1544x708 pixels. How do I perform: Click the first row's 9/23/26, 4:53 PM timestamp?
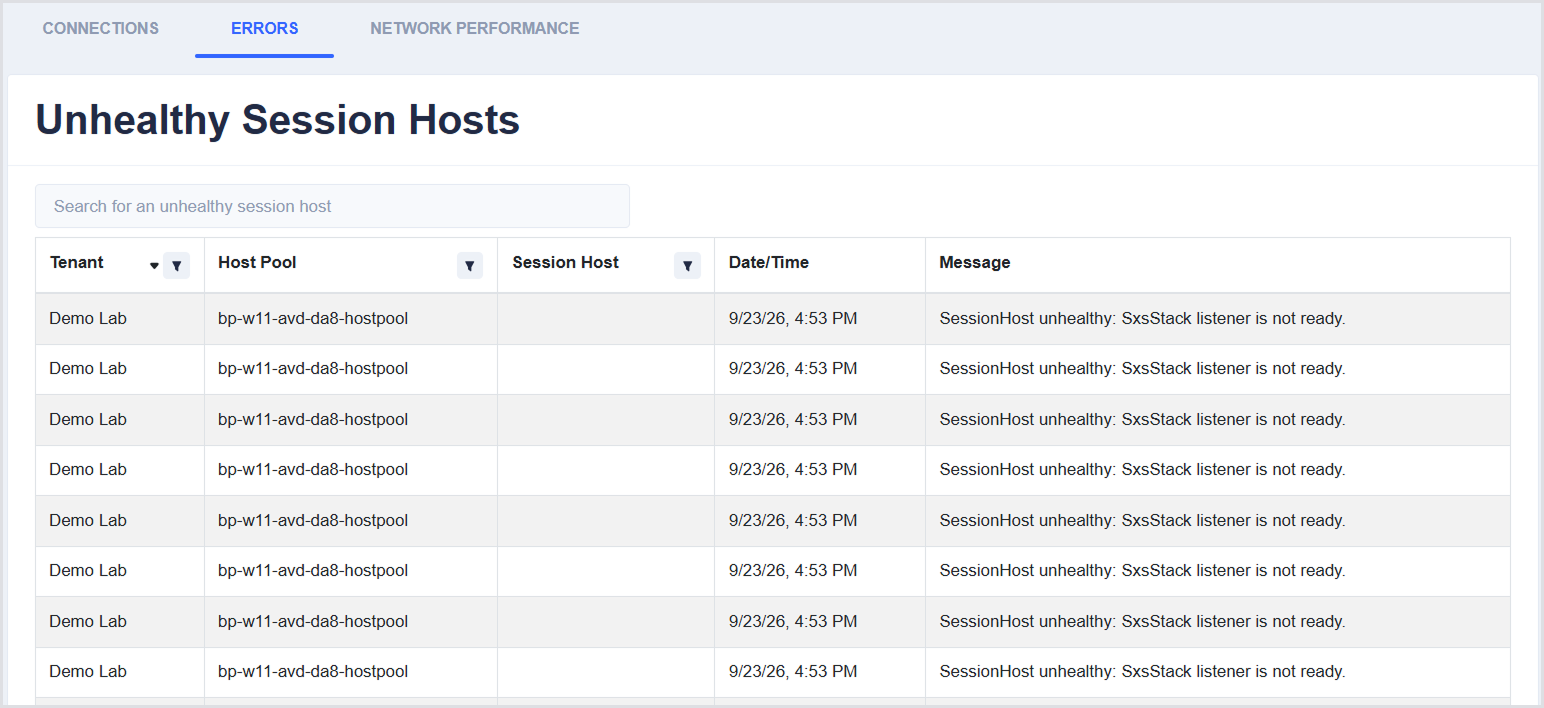tap(793, 319)
